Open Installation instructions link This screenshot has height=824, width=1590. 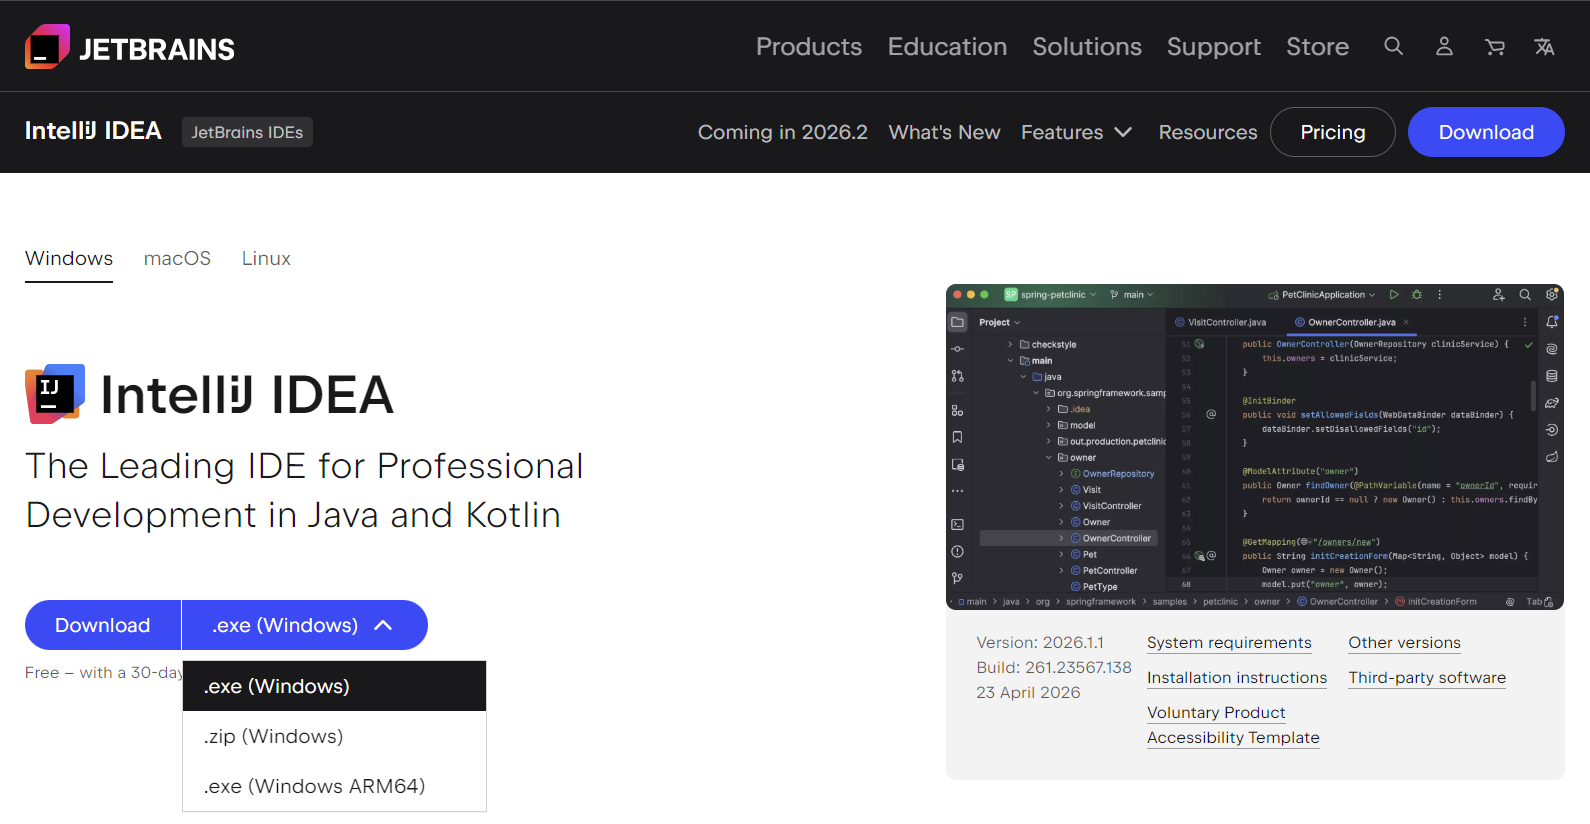[1237, 678]
